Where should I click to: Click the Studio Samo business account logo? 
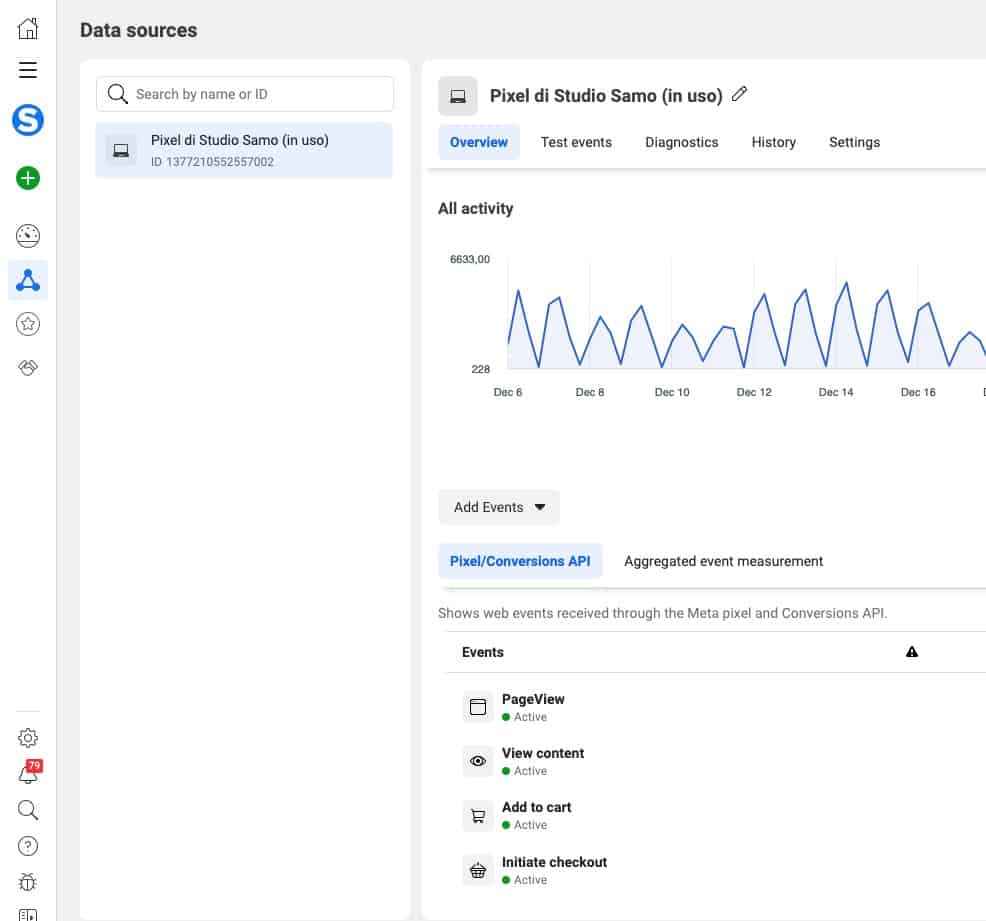28,119
